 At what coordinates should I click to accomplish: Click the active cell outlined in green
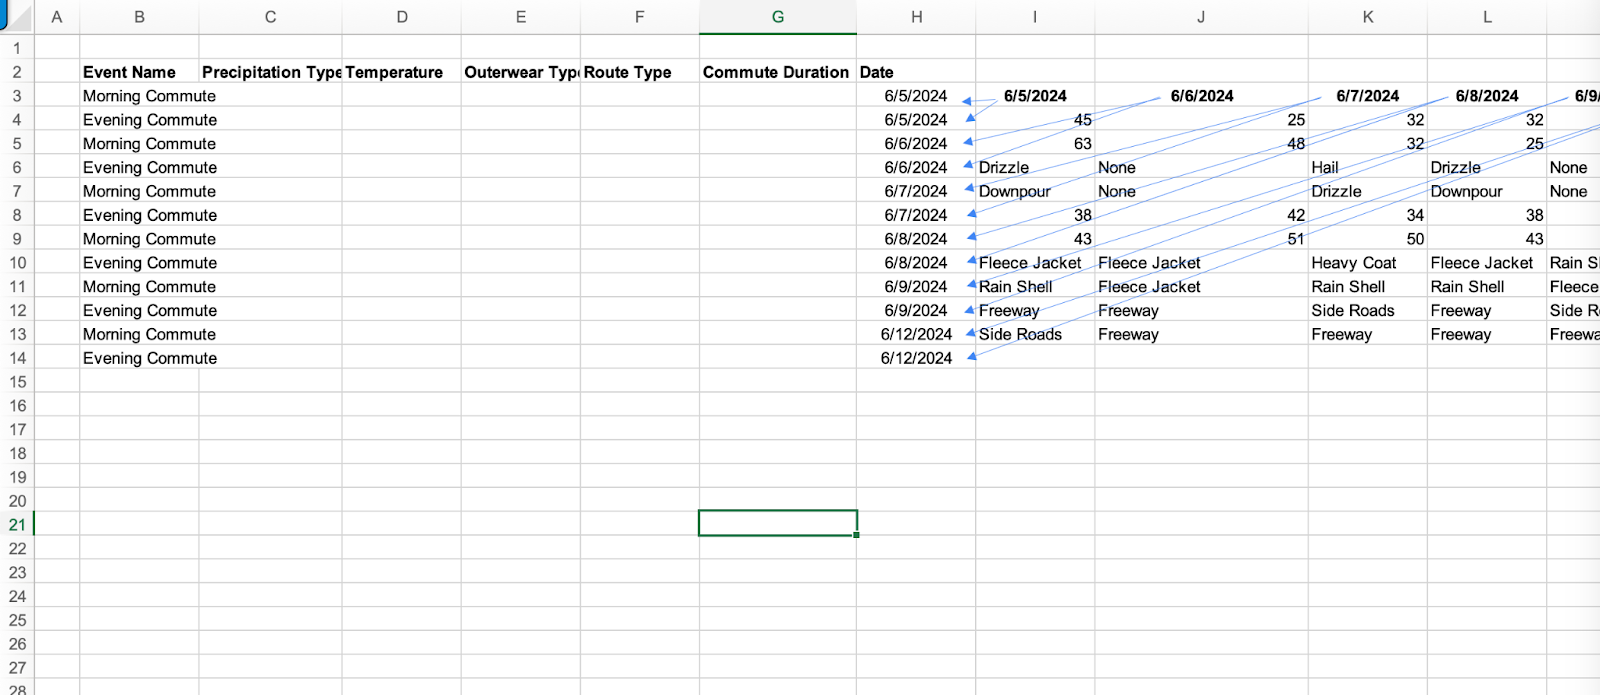(777, 523)
